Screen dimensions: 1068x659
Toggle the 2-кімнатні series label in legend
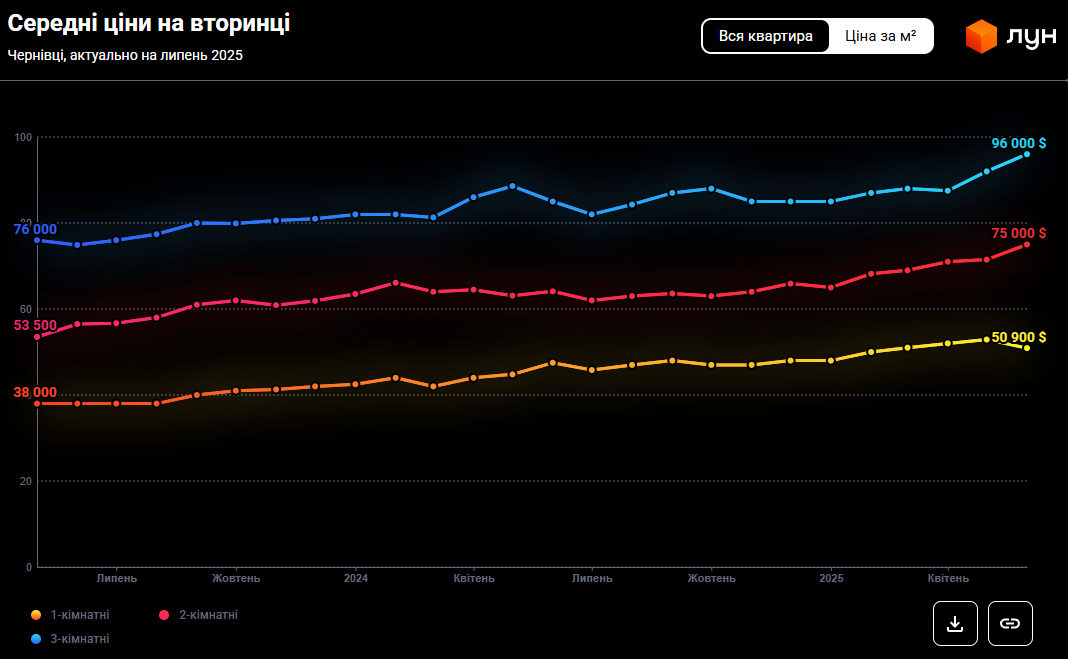208,615
